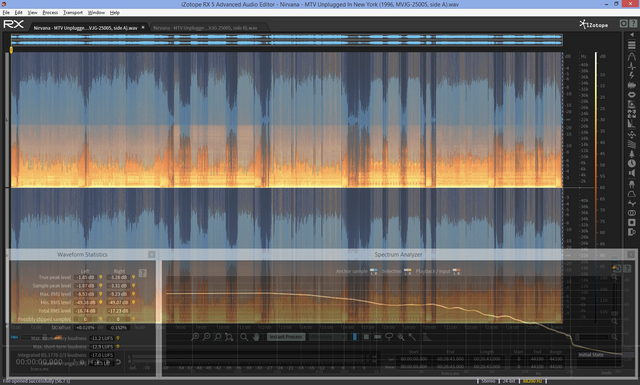Viewport: 640px width, 385px height.
Task: Open the View menu
Action: tap(32, 13)
